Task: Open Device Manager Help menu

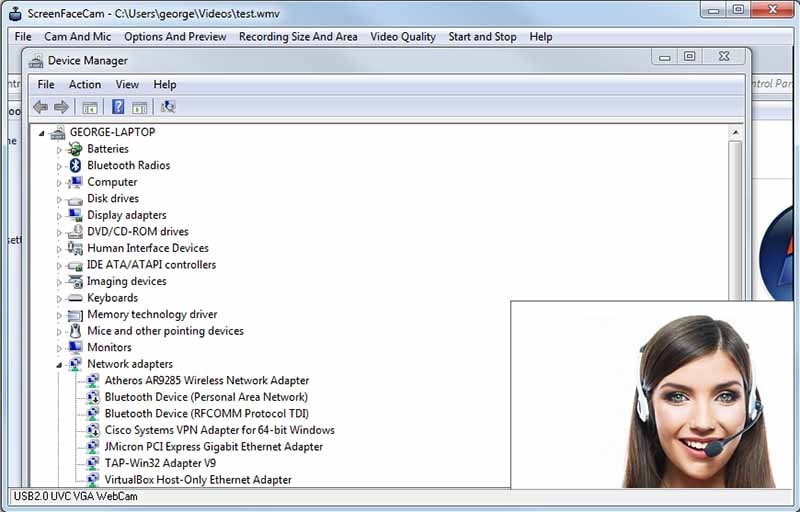Action: [165, 85]
